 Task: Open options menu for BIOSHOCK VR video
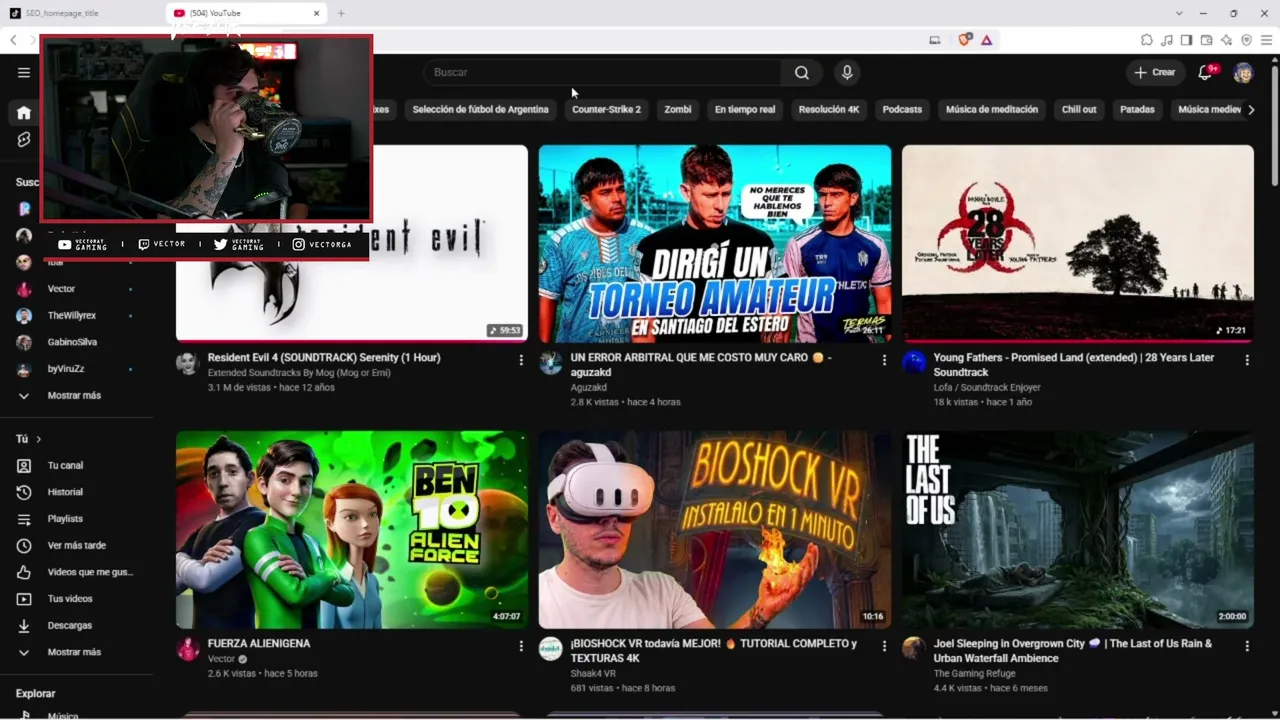(x=884, y=646)
